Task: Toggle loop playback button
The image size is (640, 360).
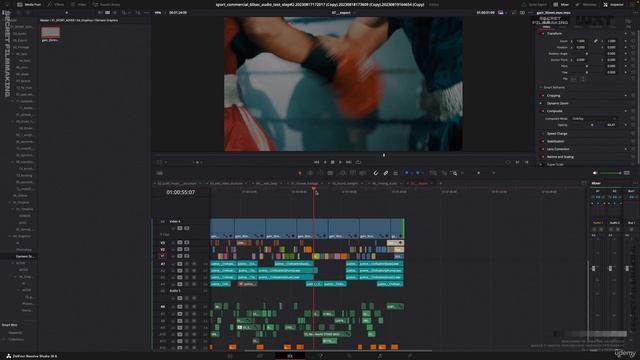Action: tap(358, 162)
